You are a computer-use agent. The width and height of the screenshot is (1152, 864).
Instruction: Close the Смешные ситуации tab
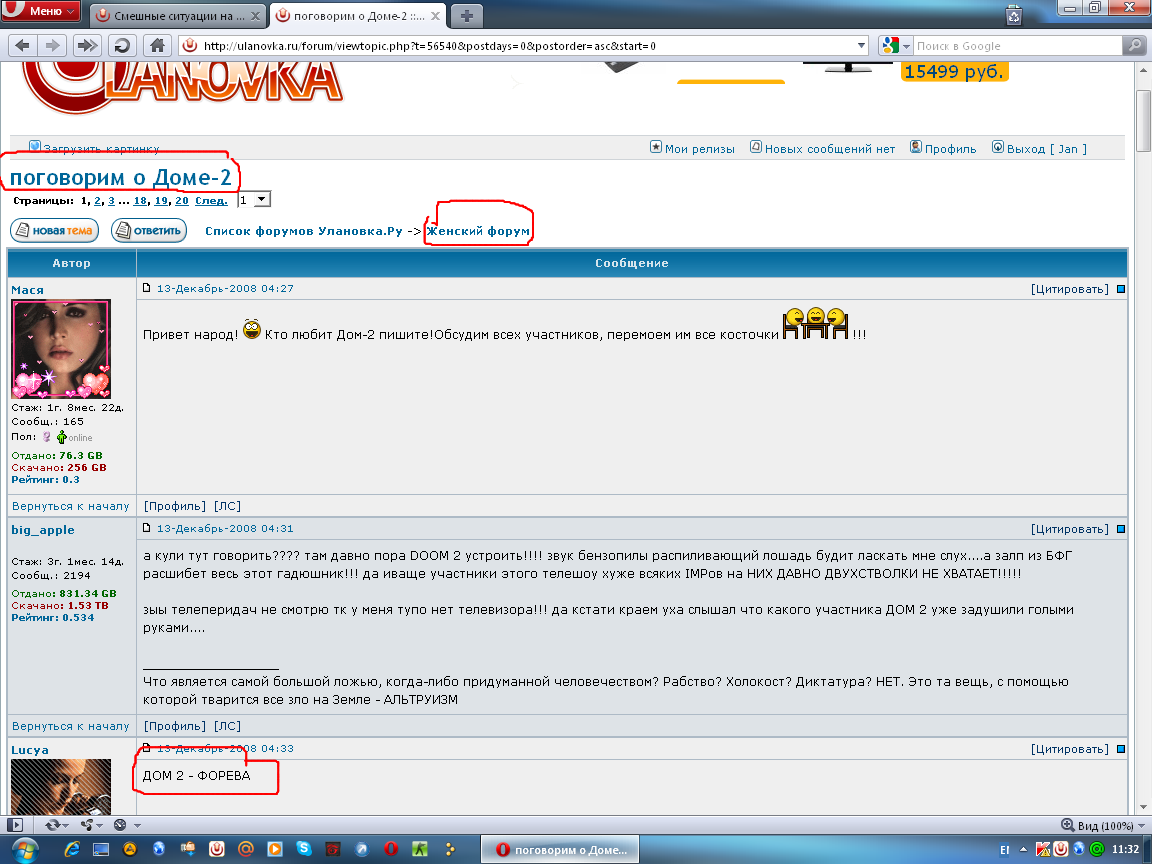pyautogui.click(x=255, y=15)
